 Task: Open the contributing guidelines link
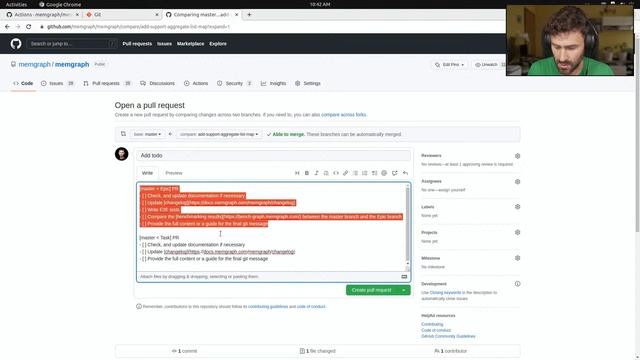pyautogui.click(x=268, y=307)
